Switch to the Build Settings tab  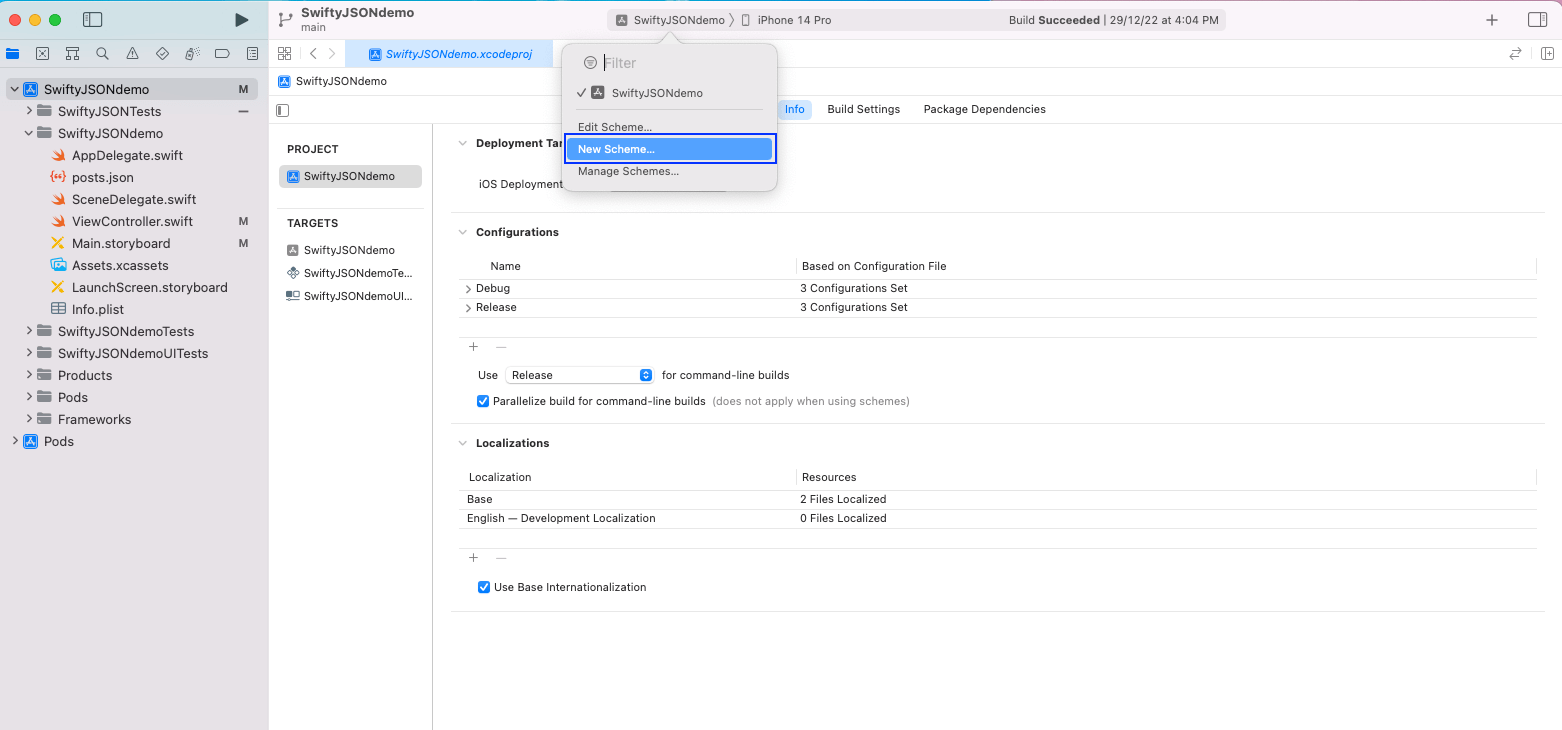click(x=863, y=109)
